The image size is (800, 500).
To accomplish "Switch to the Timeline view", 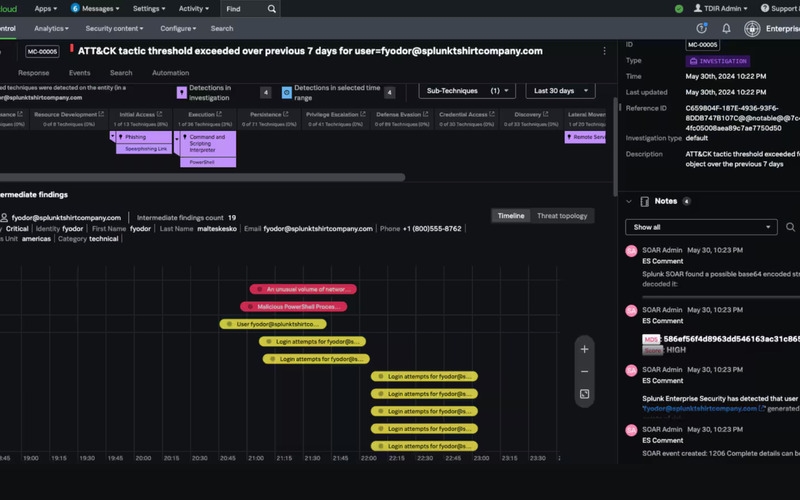I will point(511,216).
